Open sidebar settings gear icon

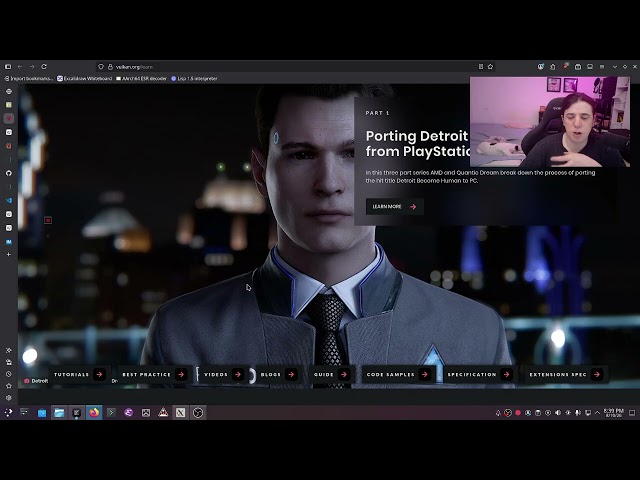9,398
